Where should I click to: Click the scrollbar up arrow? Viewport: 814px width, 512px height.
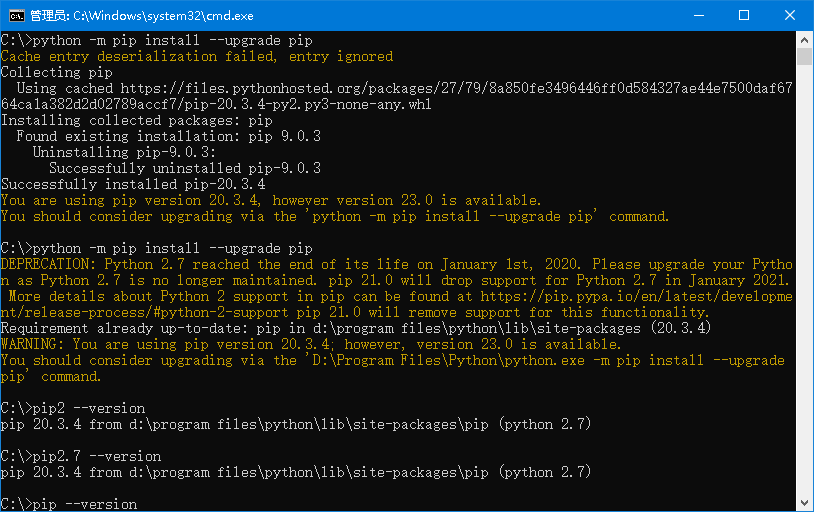point(804,39)
